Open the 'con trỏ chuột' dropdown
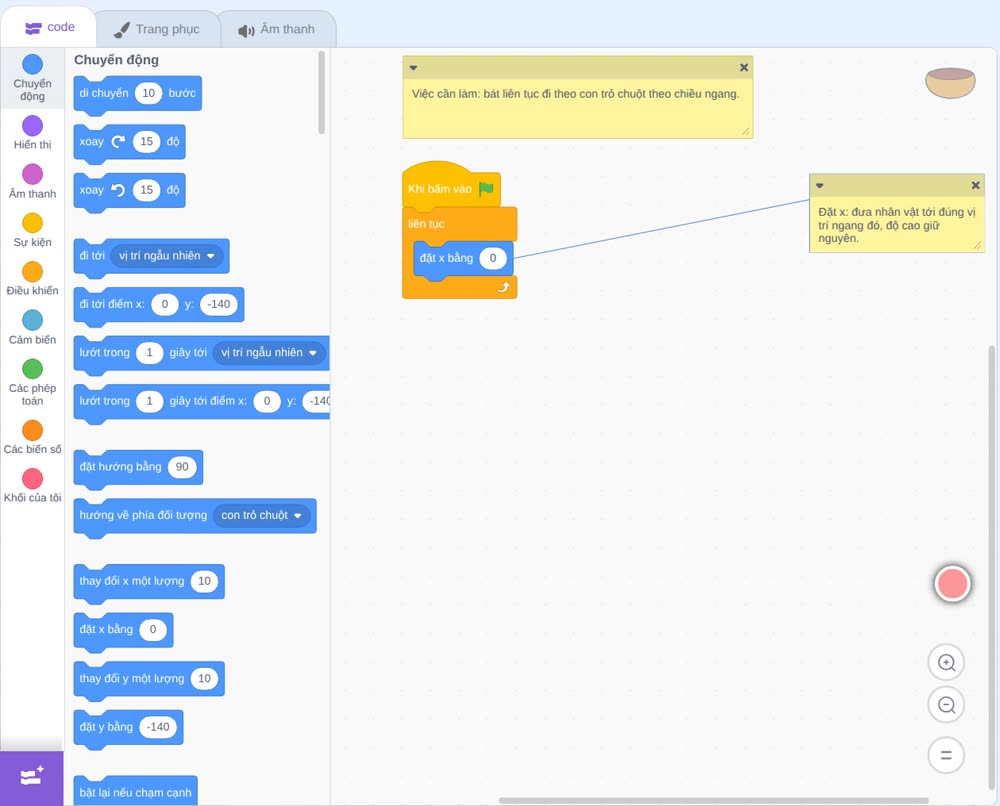1000x806 pixels. [x=261, y=515]
